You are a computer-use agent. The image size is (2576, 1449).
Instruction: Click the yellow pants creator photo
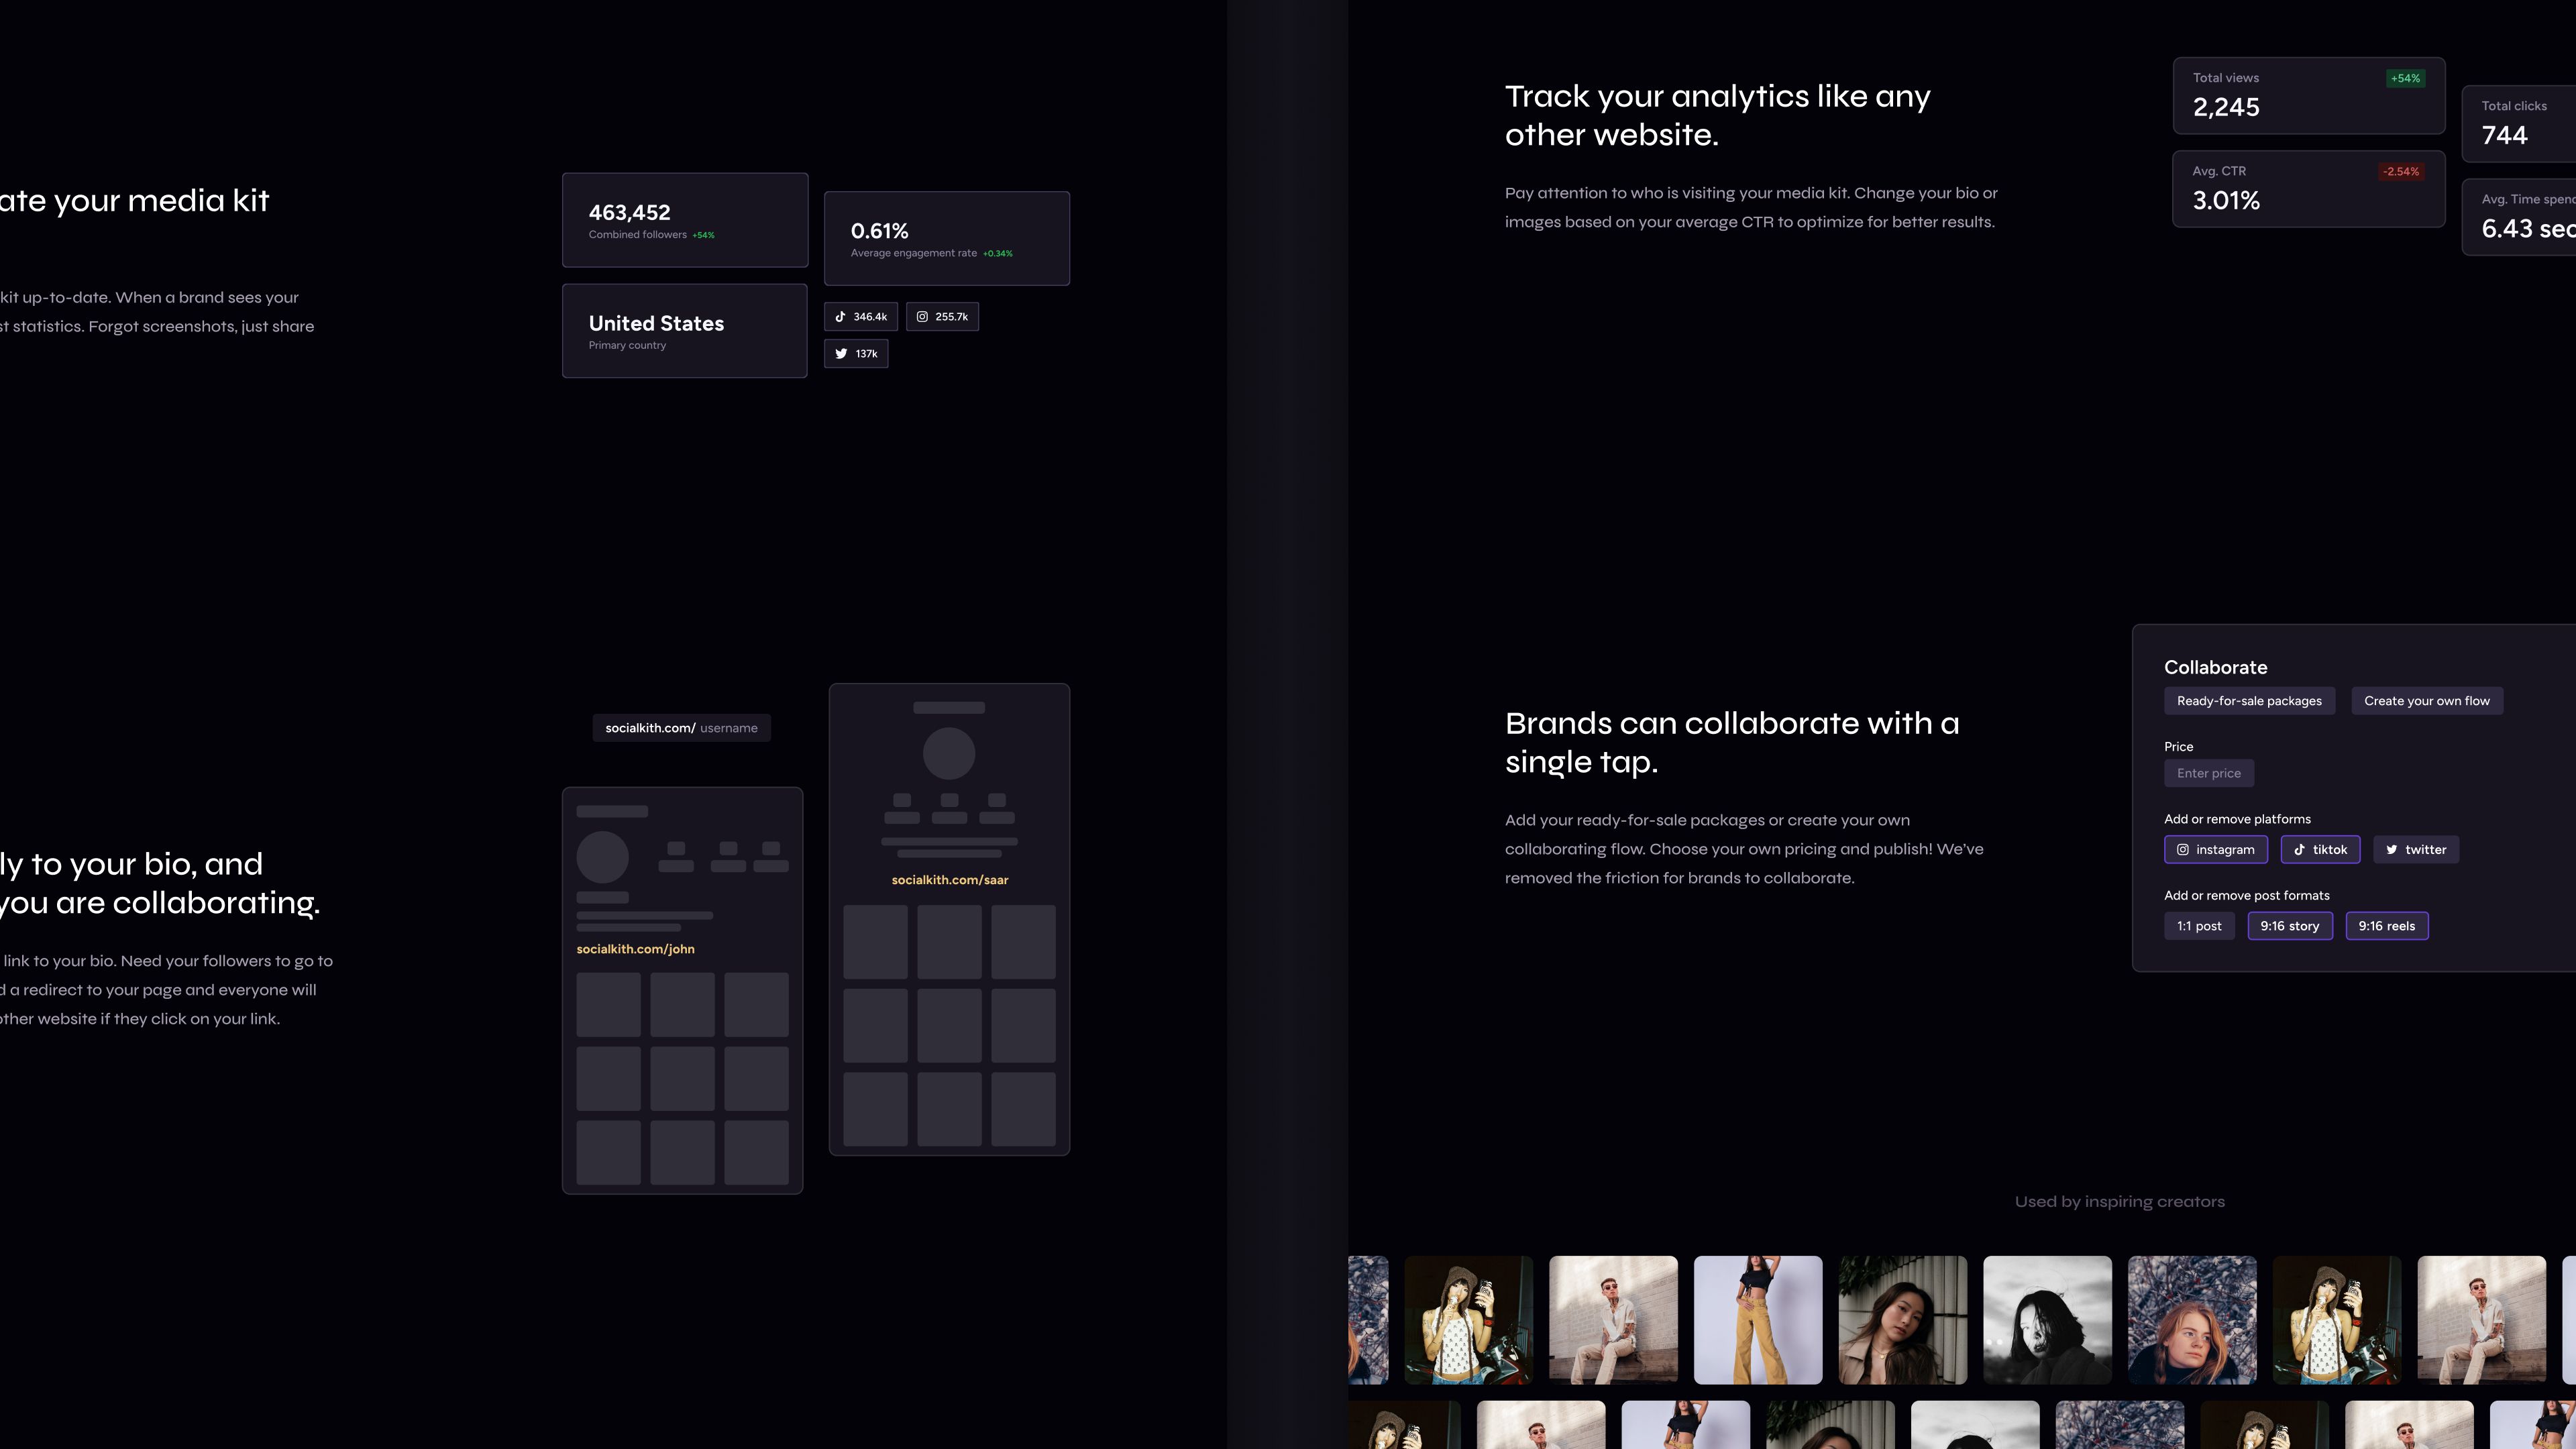[1758, 1320]
